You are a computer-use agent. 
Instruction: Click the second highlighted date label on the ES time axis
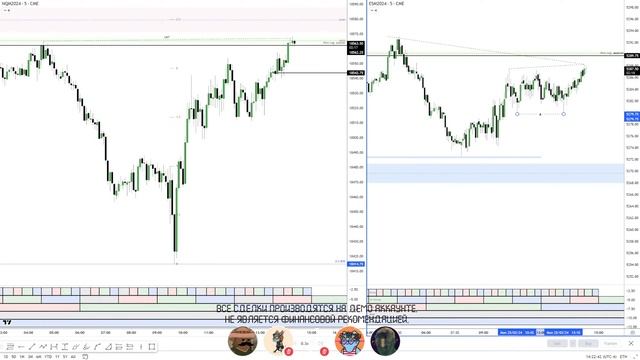click(563, 333)
